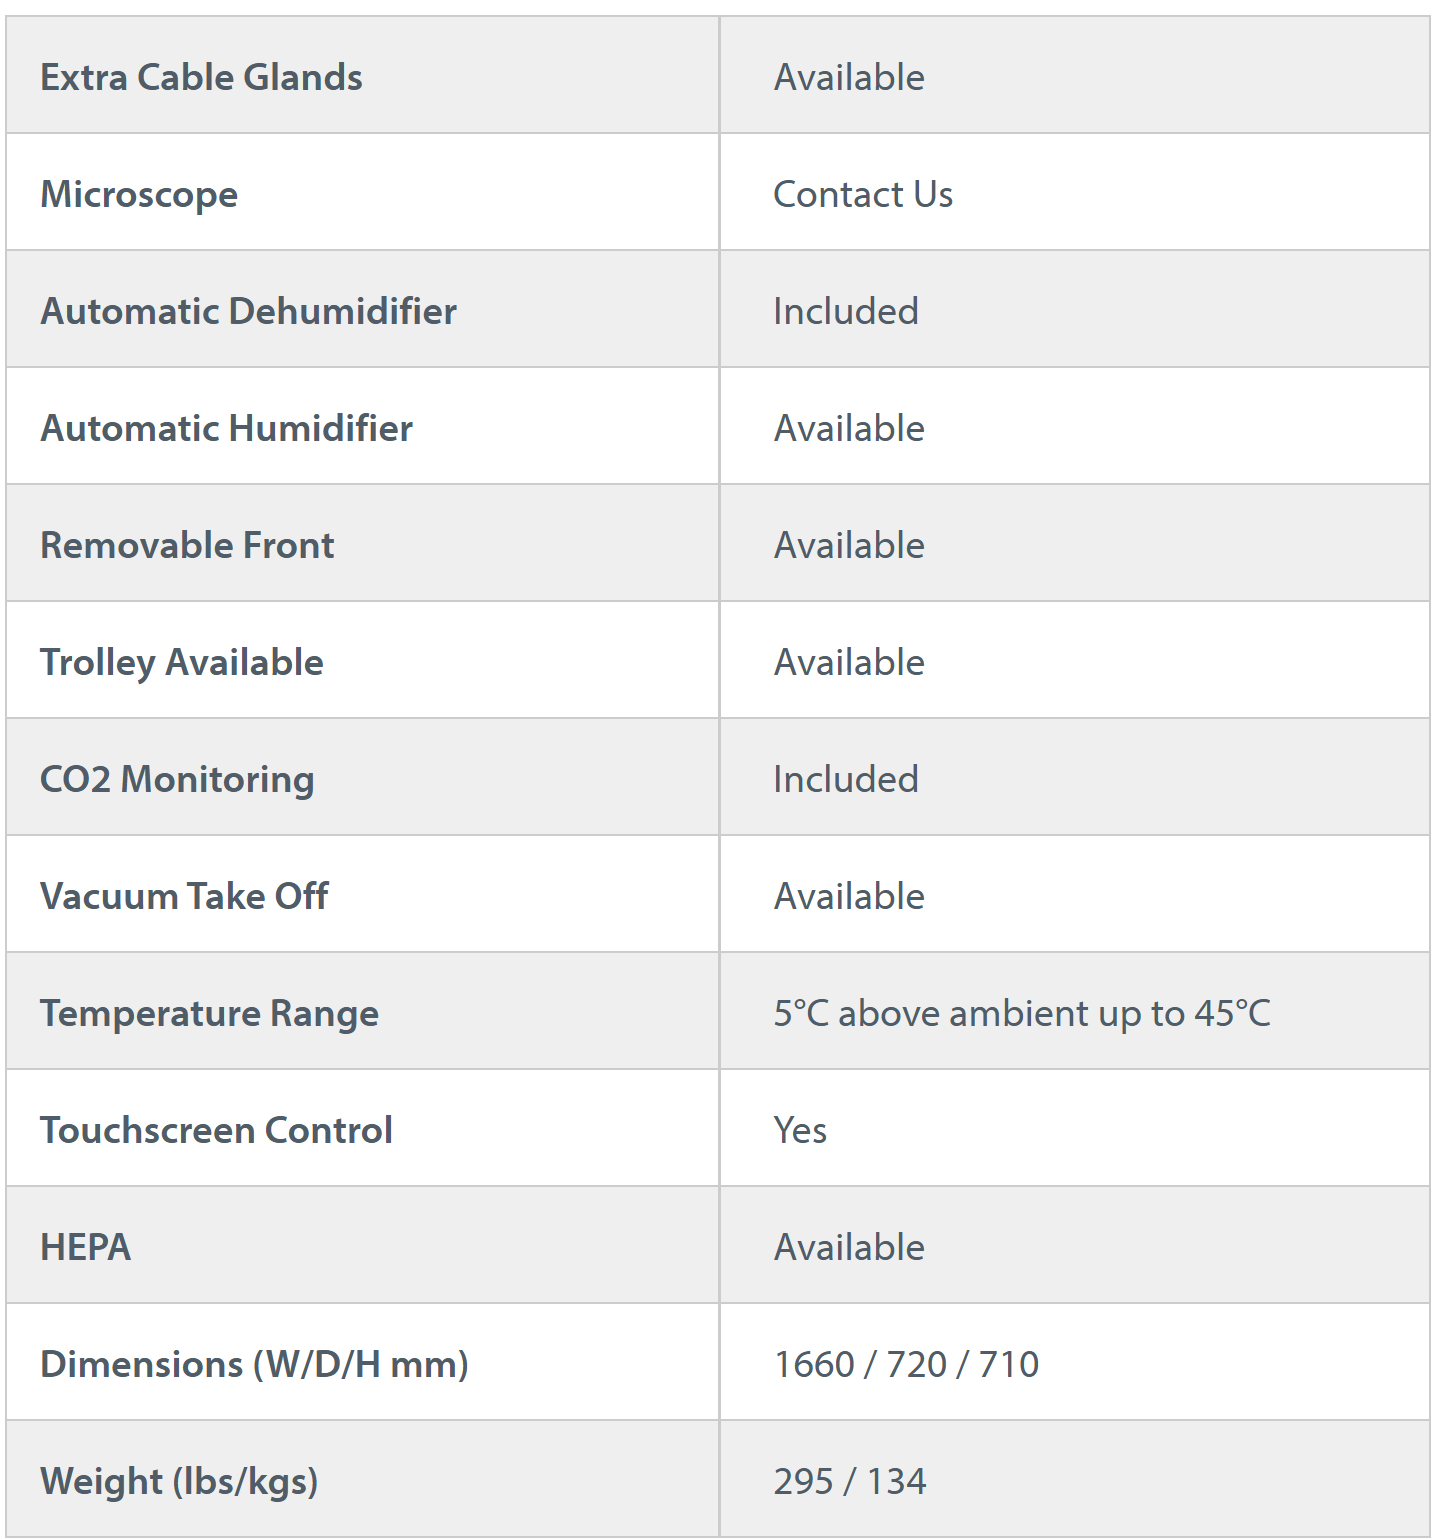The image size is (1435, 1540).
Task: Click the 'Contact Us' text in Microscope row
Action: tap(863, 194)
